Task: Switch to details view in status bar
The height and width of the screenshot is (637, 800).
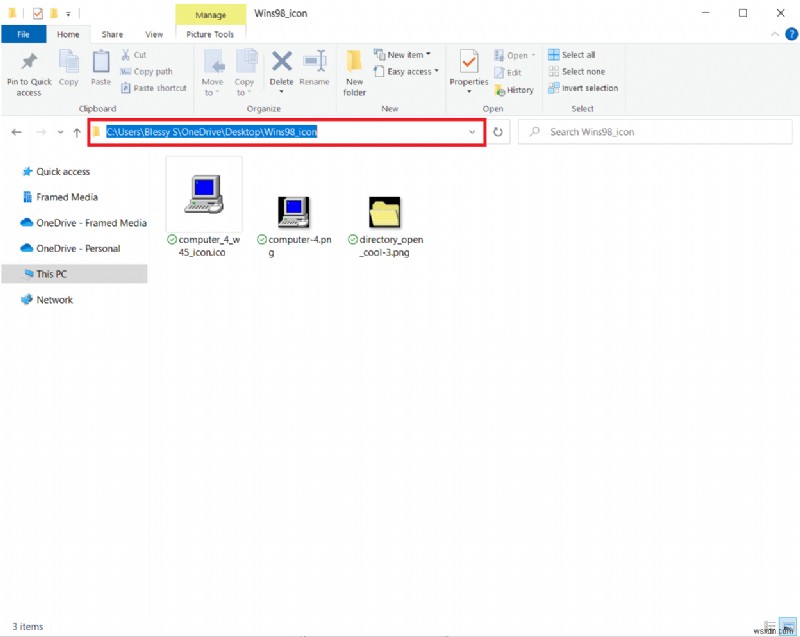Action: pyautogui.click(x=769, y=626)
